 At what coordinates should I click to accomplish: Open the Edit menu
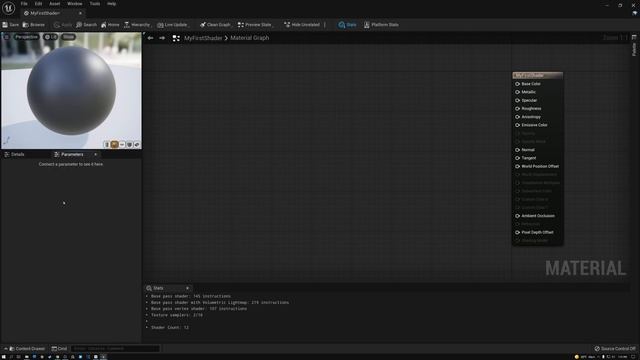pos(38,4)
